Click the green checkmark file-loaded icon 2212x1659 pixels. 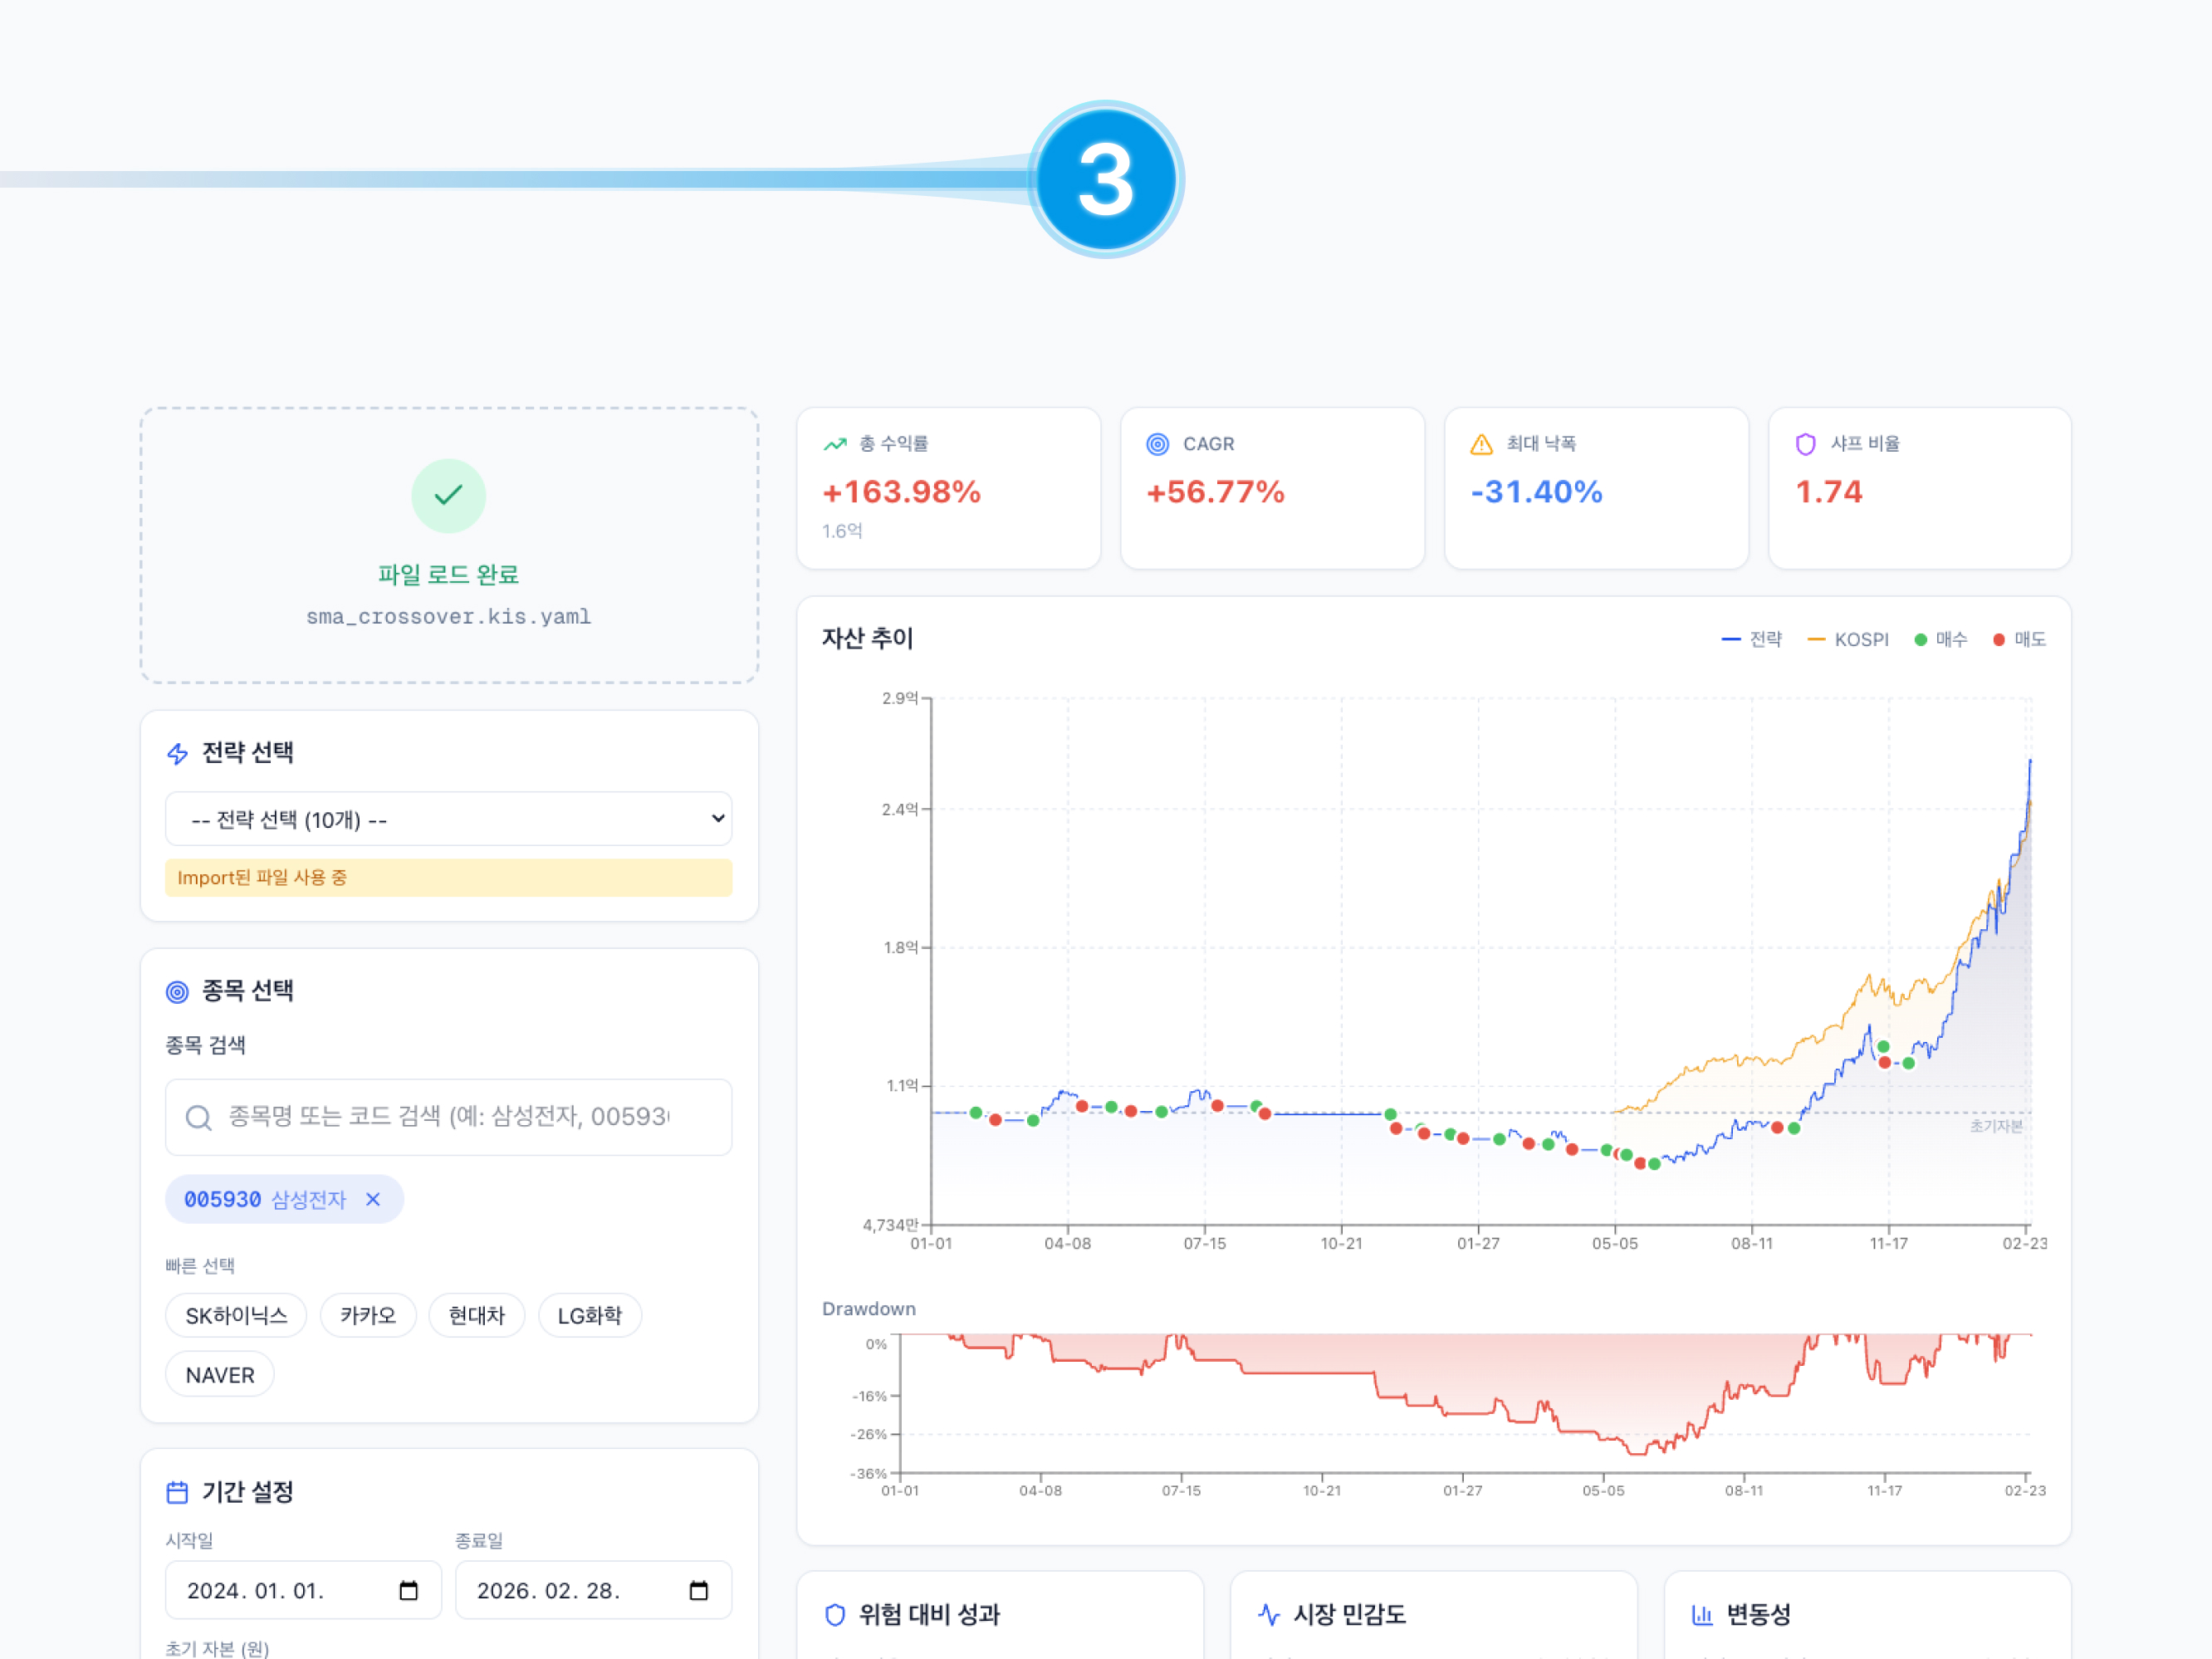tap(448, 495)
